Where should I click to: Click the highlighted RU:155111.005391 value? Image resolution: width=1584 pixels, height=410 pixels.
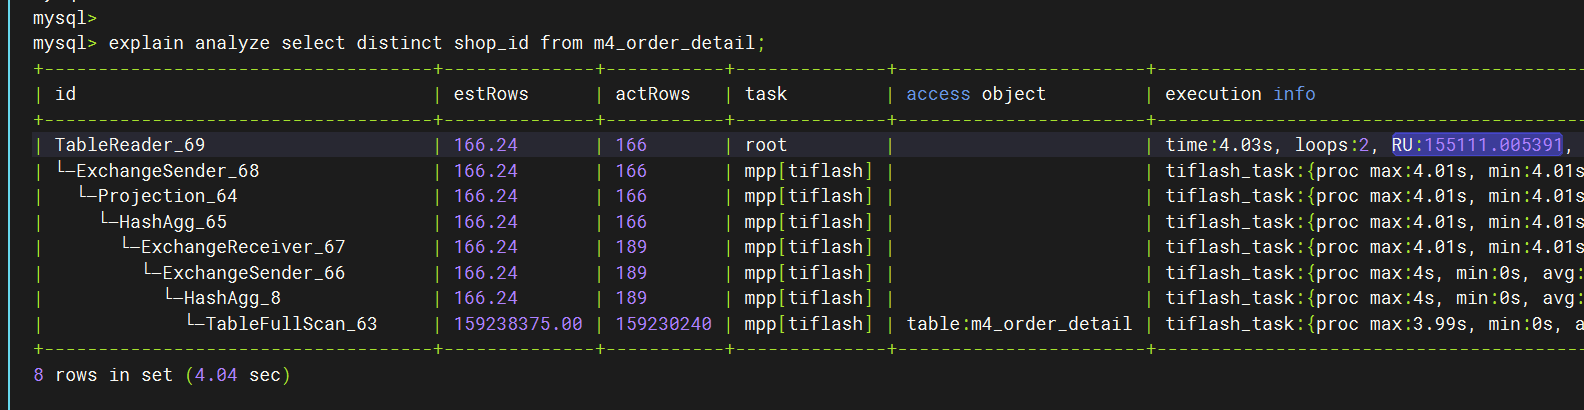pos(1476,145)
